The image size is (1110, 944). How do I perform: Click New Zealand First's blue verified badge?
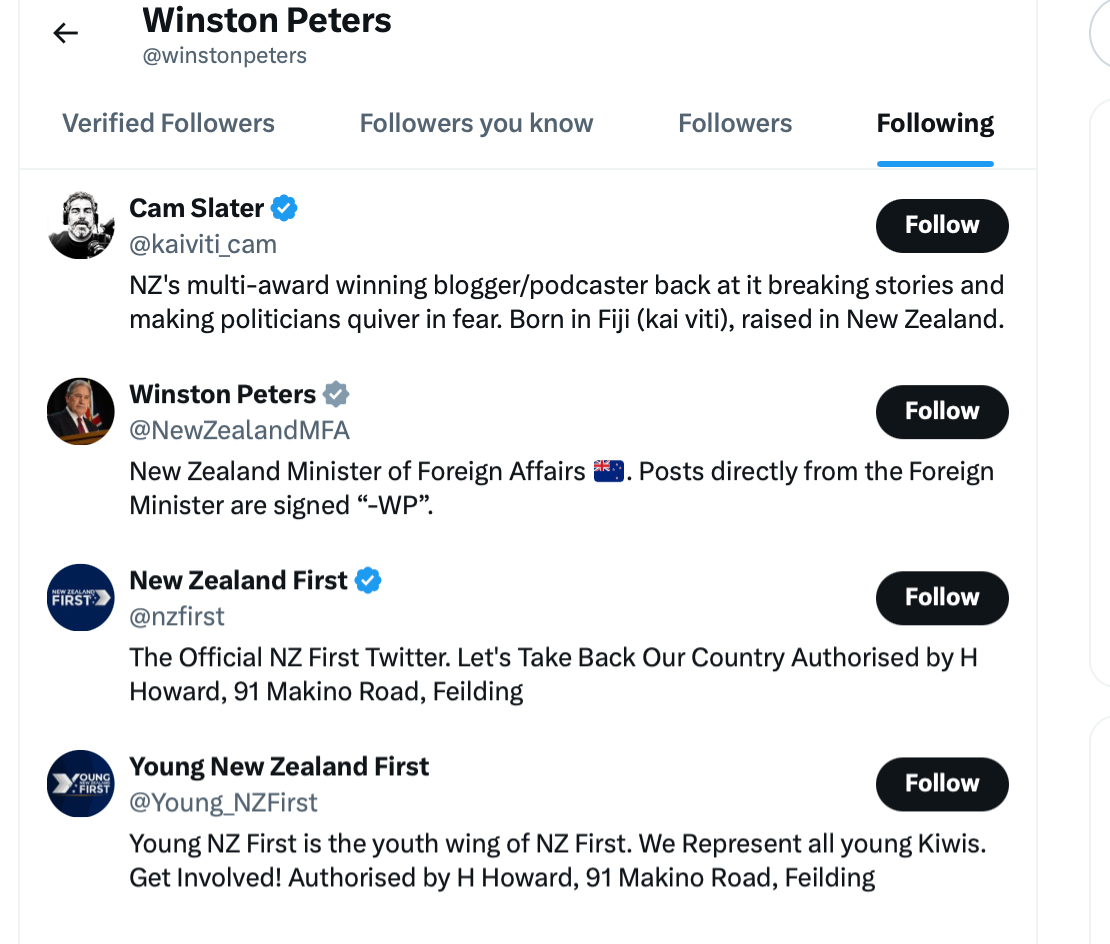click(368, 580)
